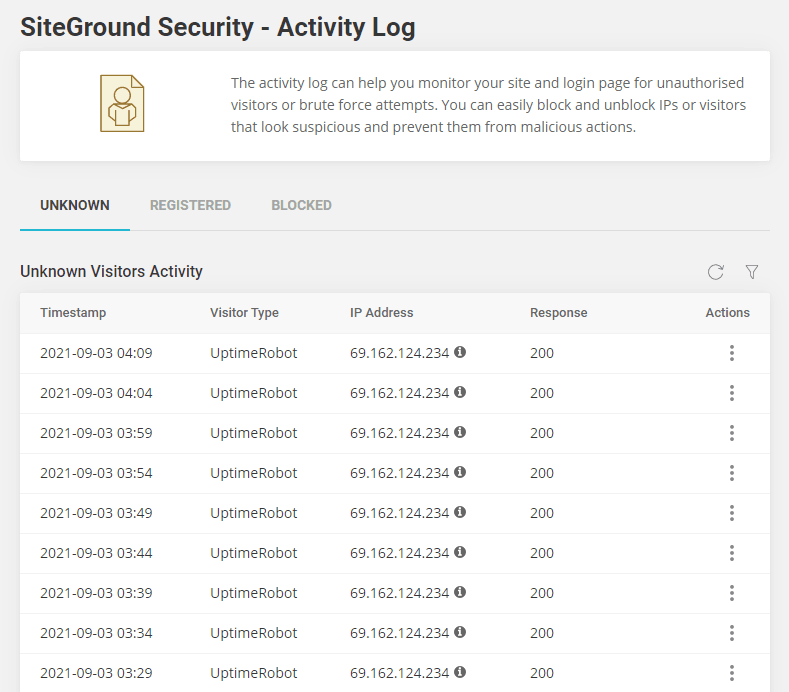Viewport: 789px width, 692px height.
Task: Select timestamp 2021-09-03 03:44
Action: [x=96, y=553]
